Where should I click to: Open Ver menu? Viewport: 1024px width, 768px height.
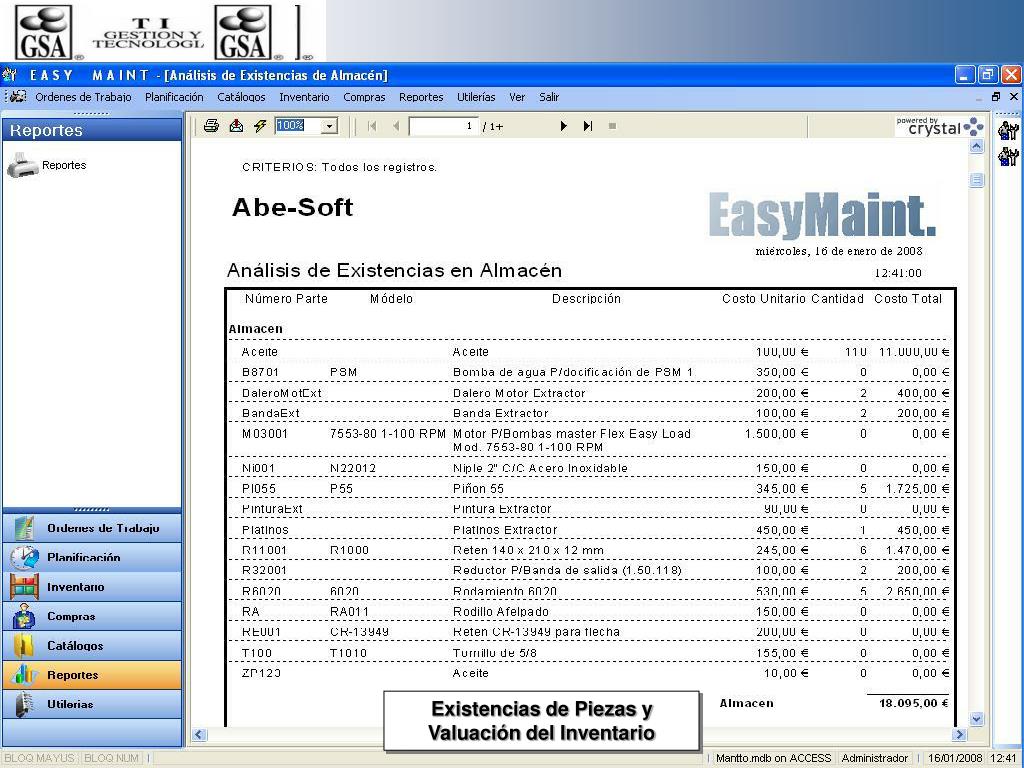click(x=517, y=97)
